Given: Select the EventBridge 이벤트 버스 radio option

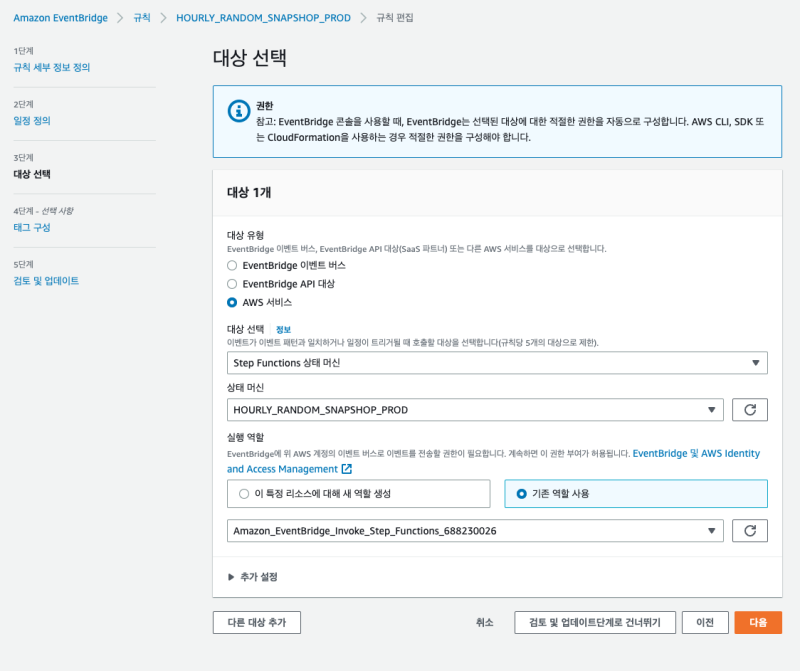Looking at the screenshot, I should click(x=232, y=266).
